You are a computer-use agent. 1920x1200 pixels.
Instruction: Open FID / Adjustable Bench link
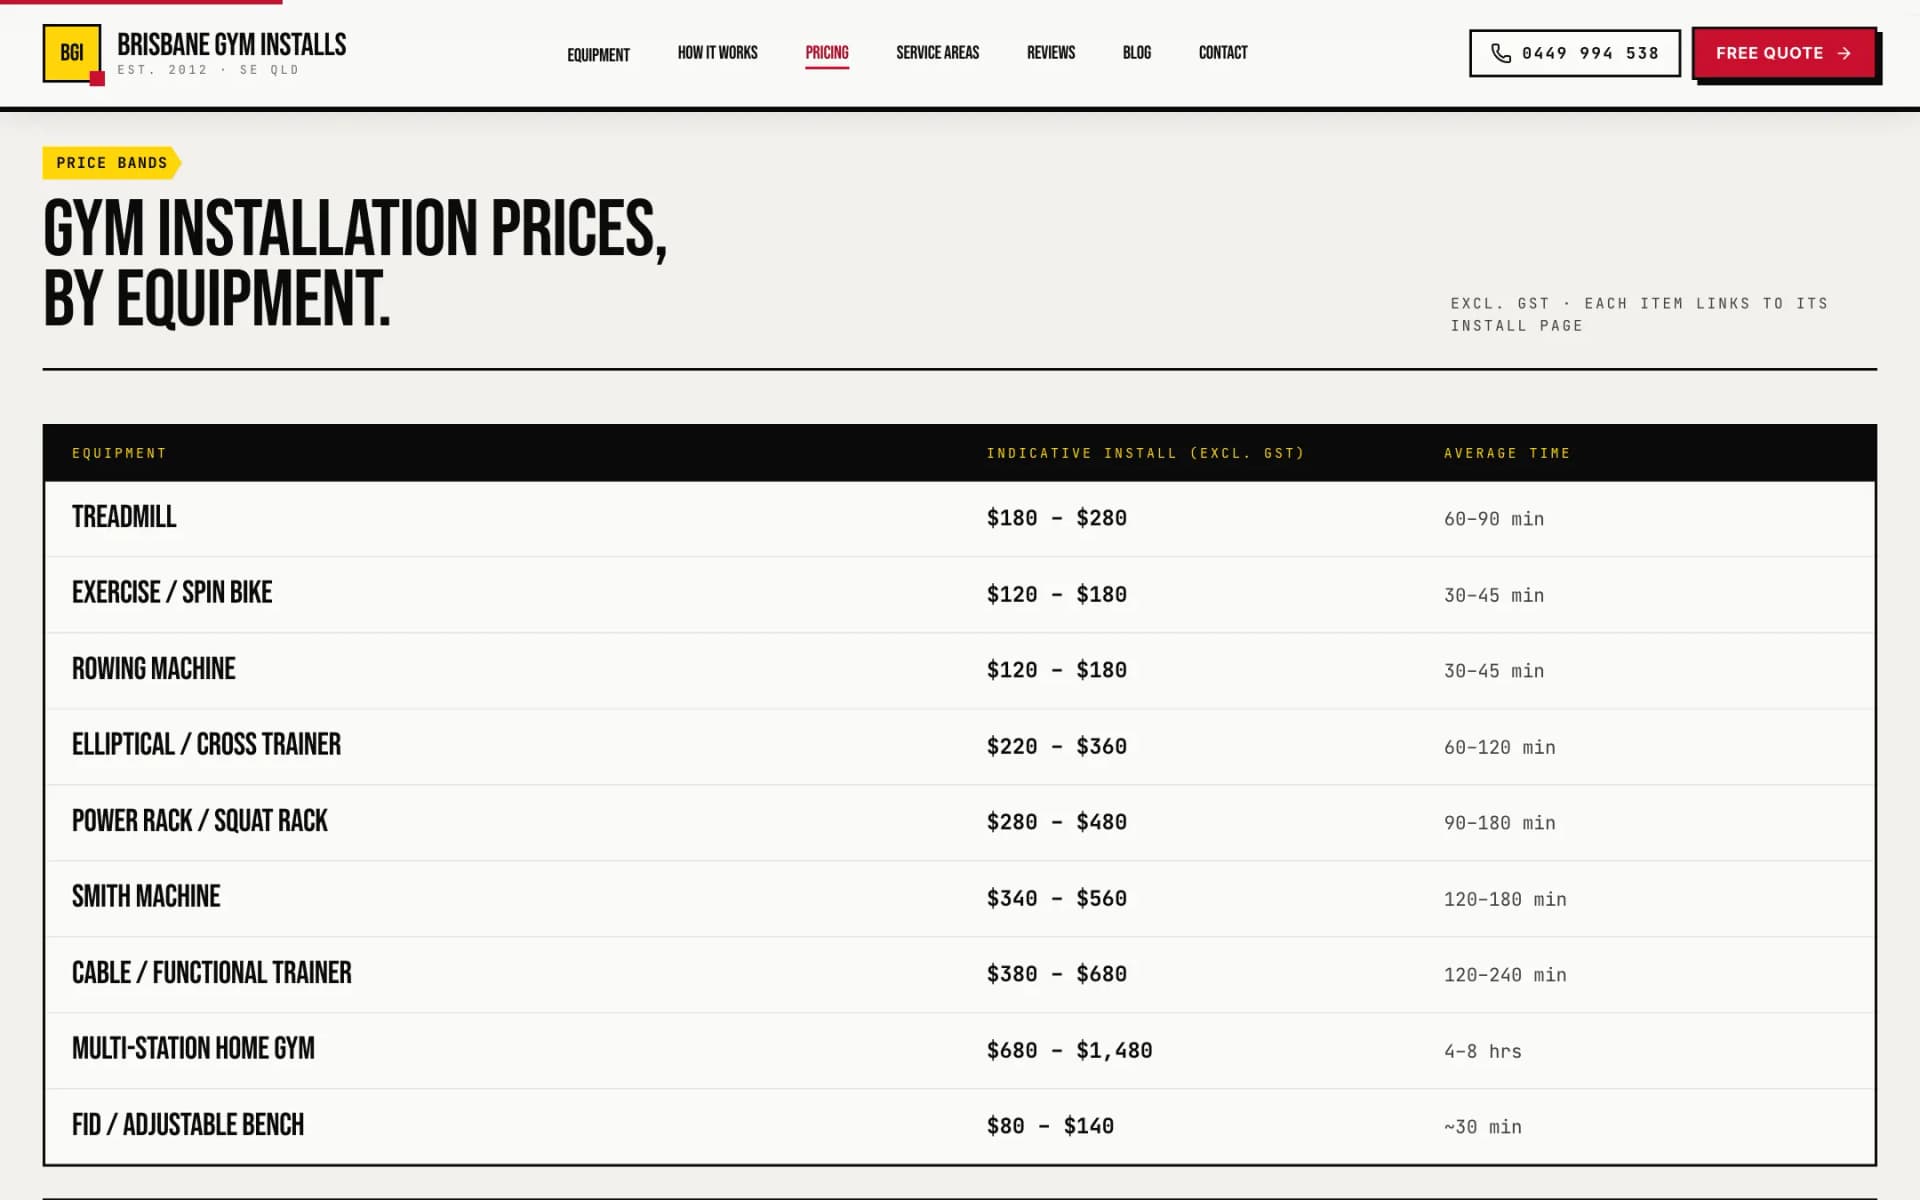(x=188, y=1125)
